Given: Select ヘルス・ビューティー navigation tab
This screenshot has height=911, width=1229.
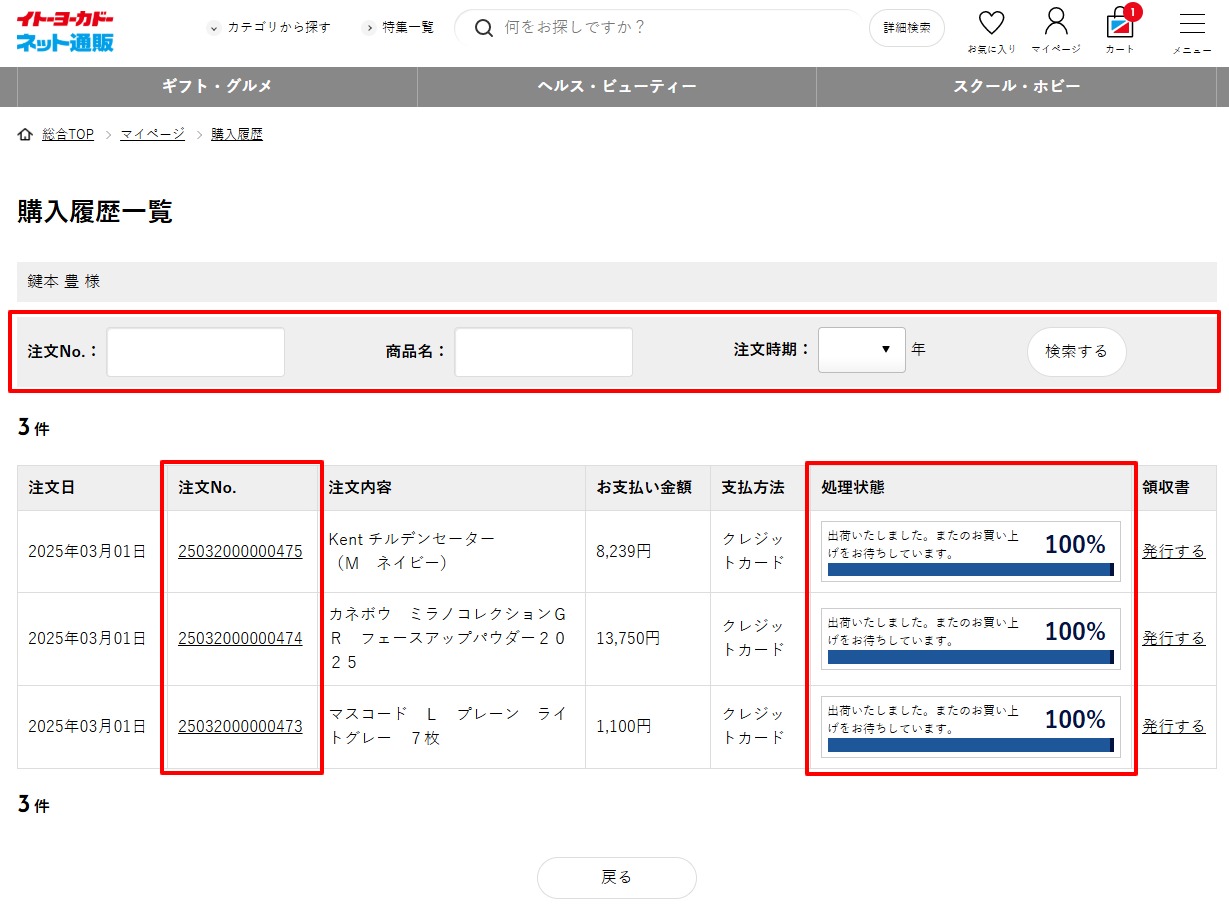Looking at the screenshot, I should click(x=616, y=87).
